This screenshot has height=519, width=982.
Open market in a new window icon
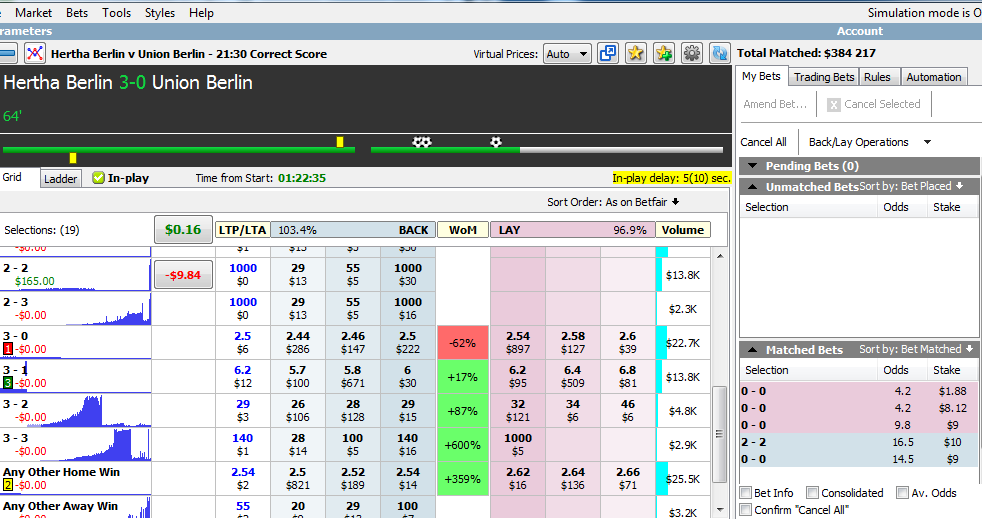(607, 53)
